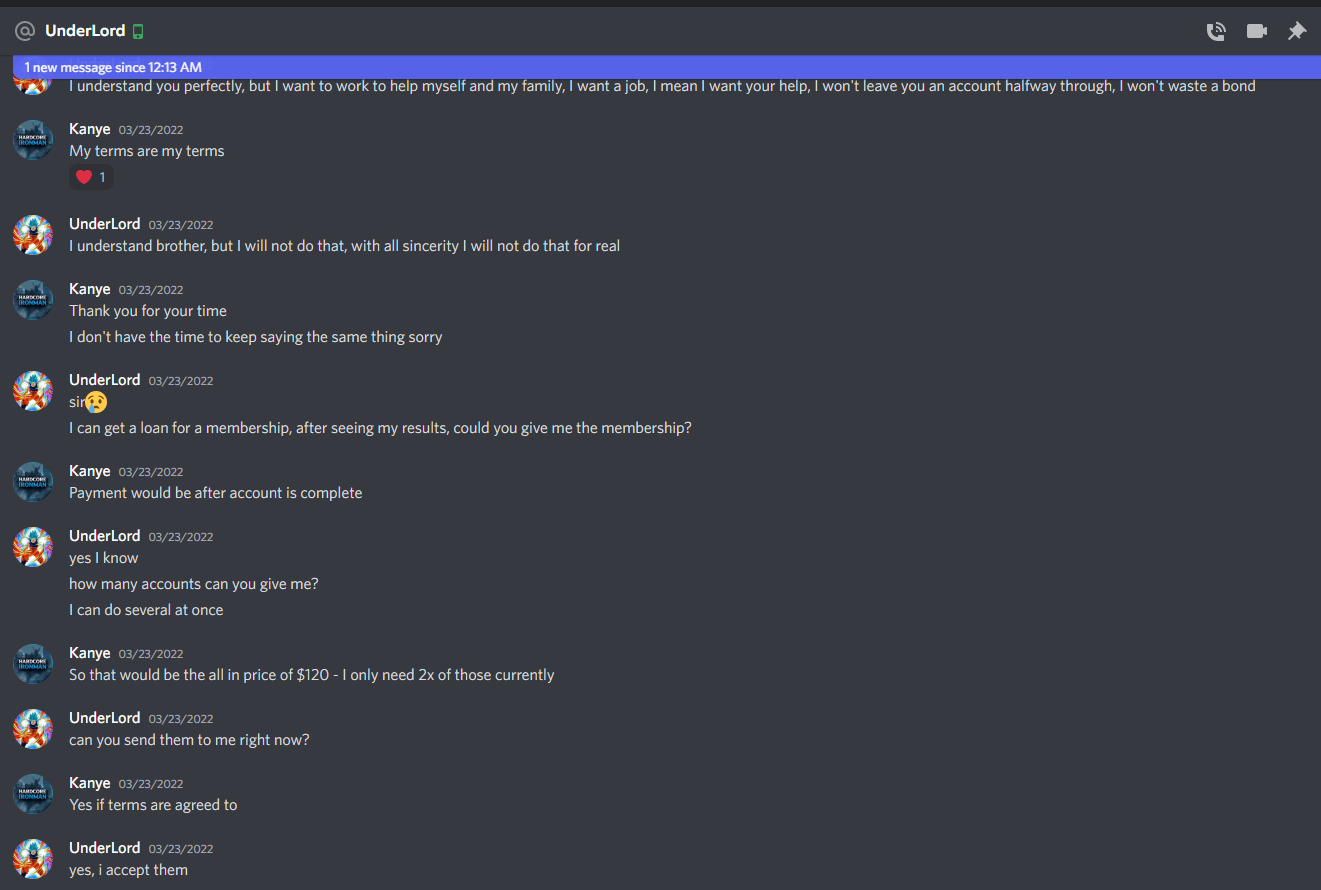Open UnderLord's avatar beside 'yes, i accept them'
This screenshot has height=890, width=1321.
tap(33, 859)
